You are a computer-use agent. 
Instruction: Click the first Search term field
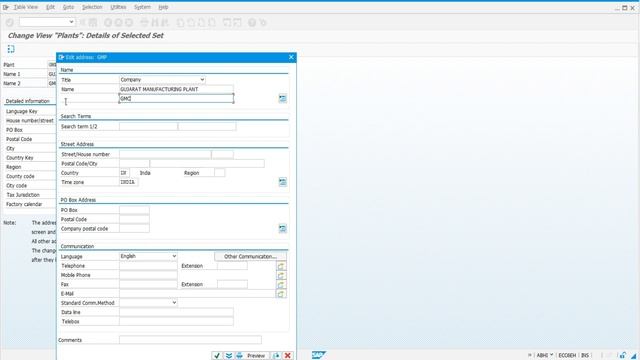coord(148,127)
